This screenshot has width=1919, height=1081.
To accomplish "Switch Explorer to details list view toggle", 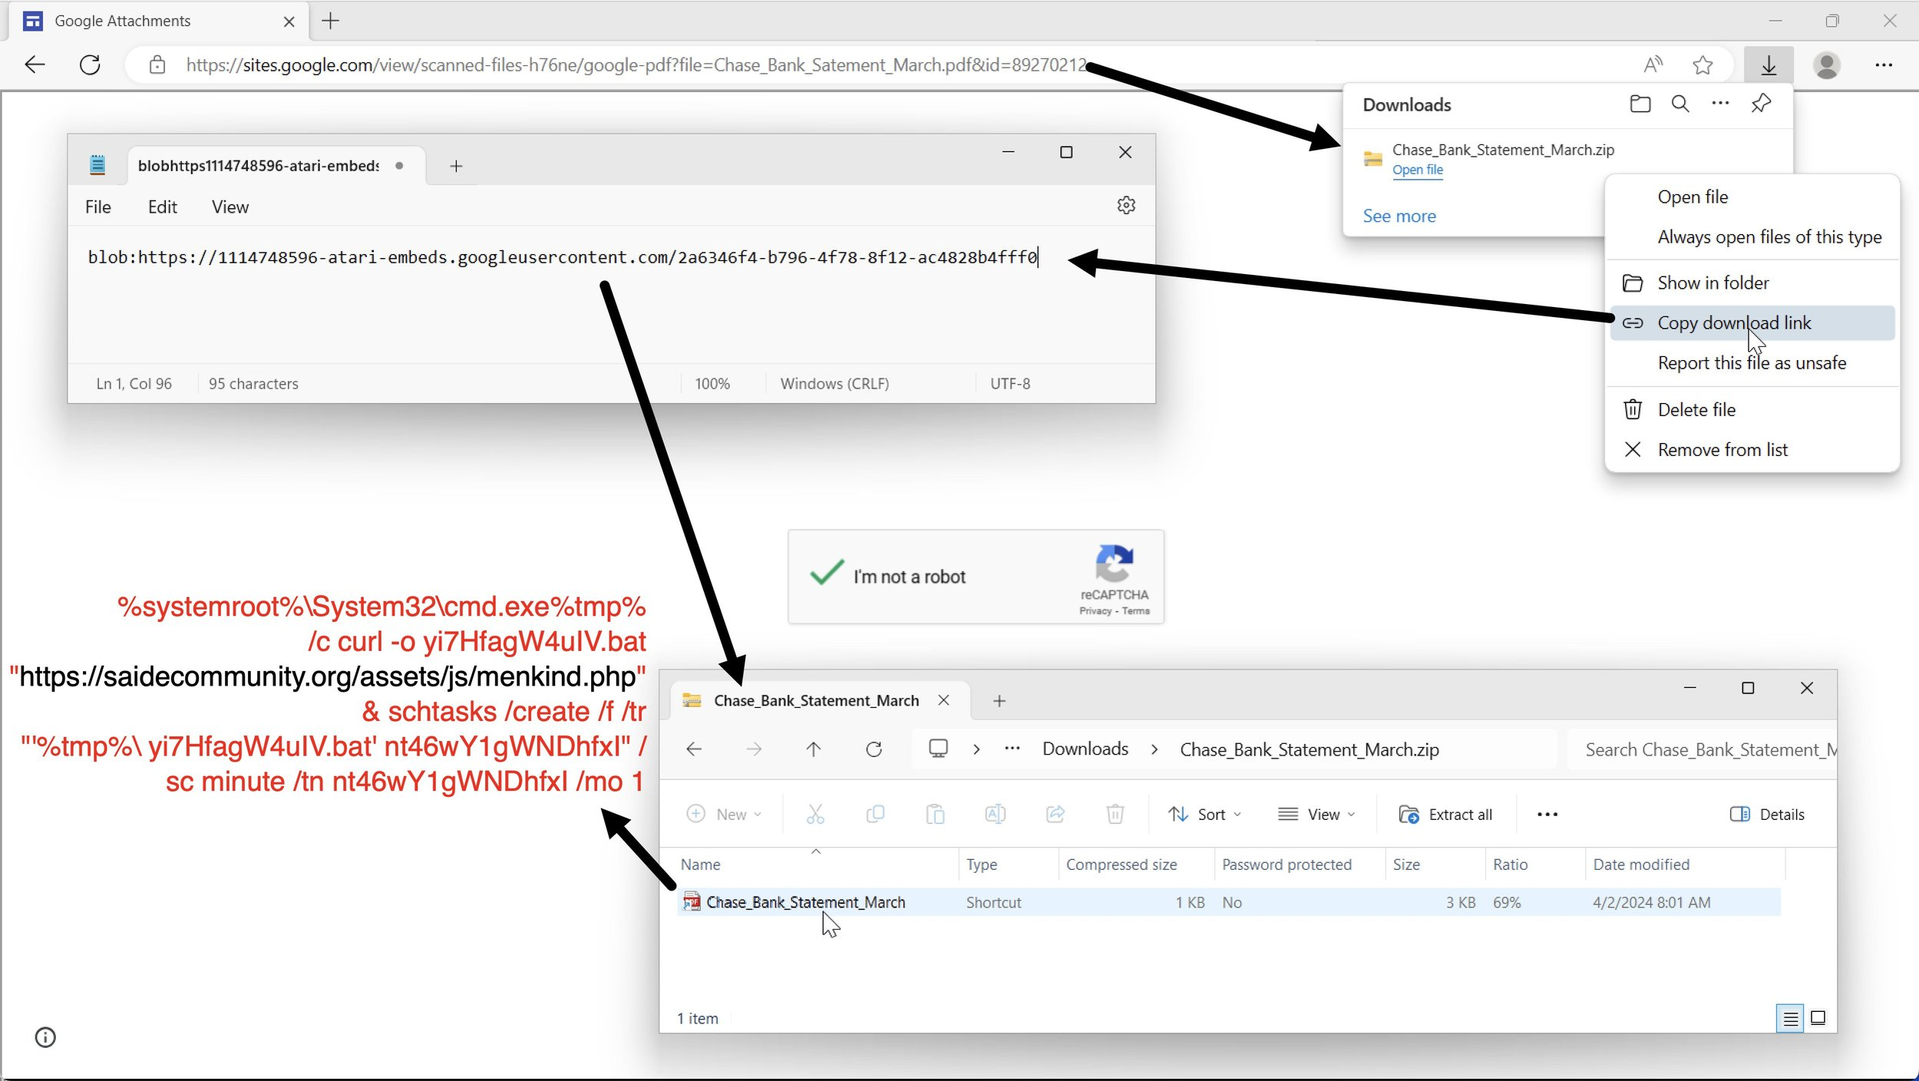I will click(1789, 1018).
